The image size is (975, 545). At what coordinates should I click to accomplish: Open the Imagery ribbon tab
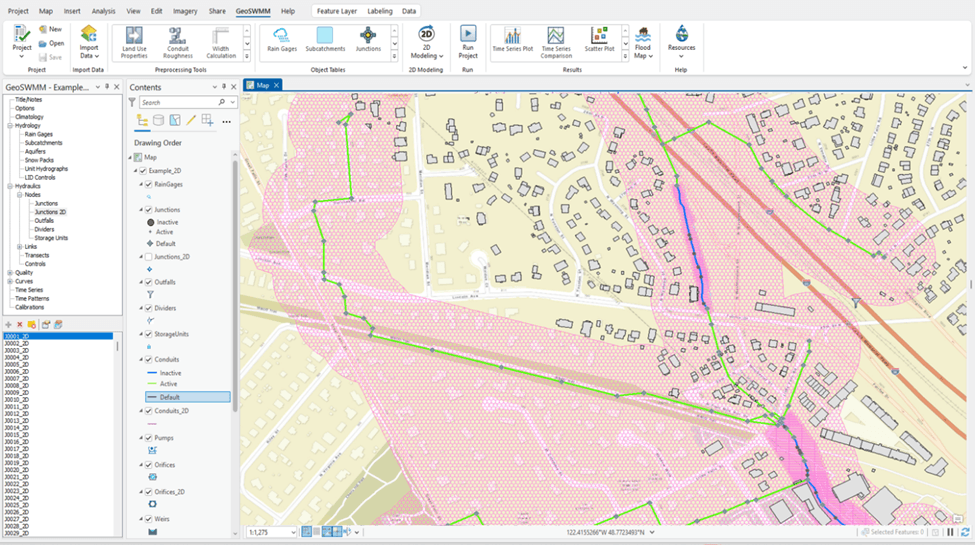coord(185,11)
